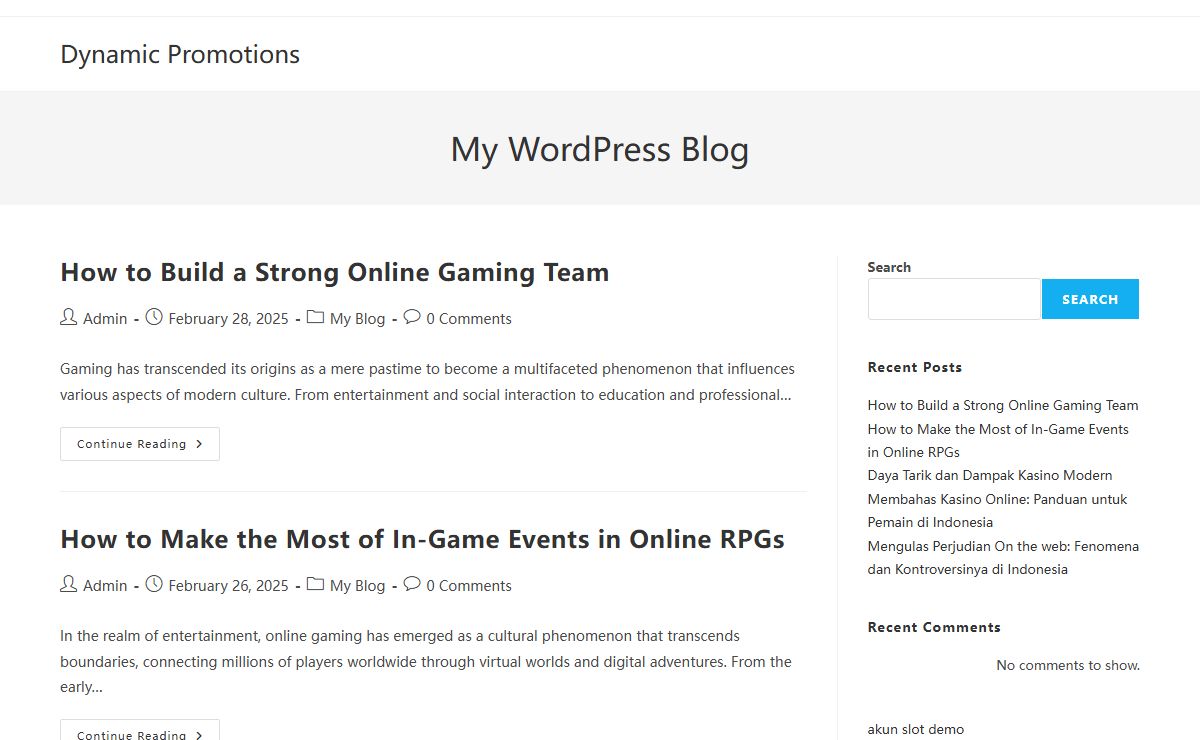Viewport: 1200px width, 740px height.
Task: Open 0 Comments link on the February 28 post
Action: pos(469,319)
